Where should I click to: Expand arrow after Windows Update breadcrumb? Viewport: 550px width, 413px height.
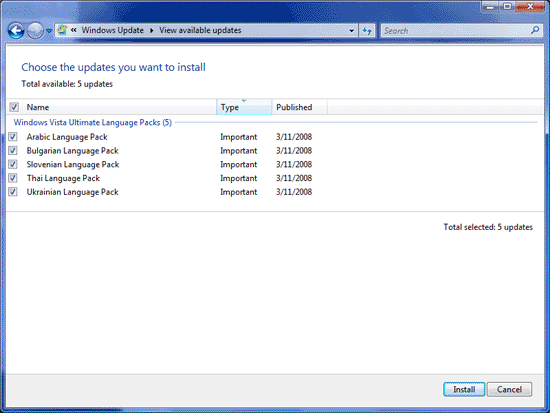(152, 31)
